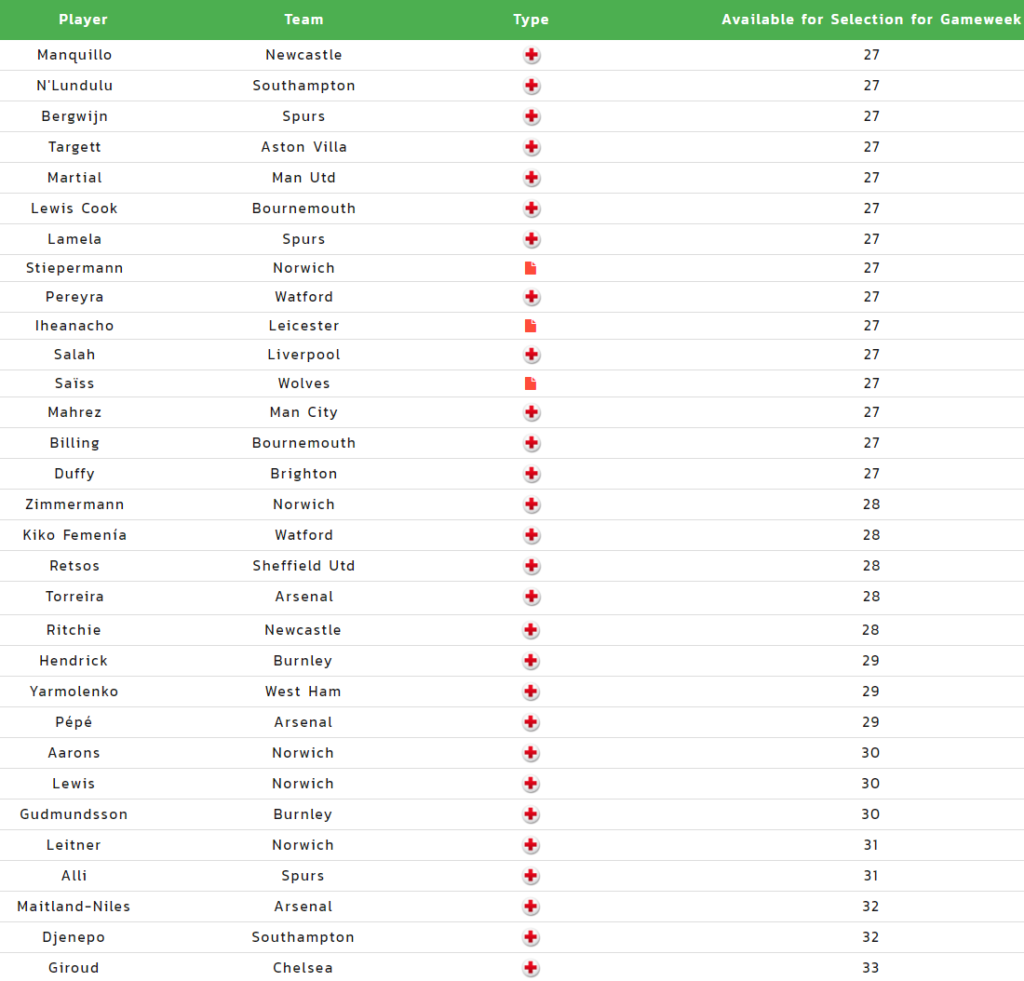1024x981 pixels.
Task: Click the injury icon for Torreira
Action: [532, 596]
